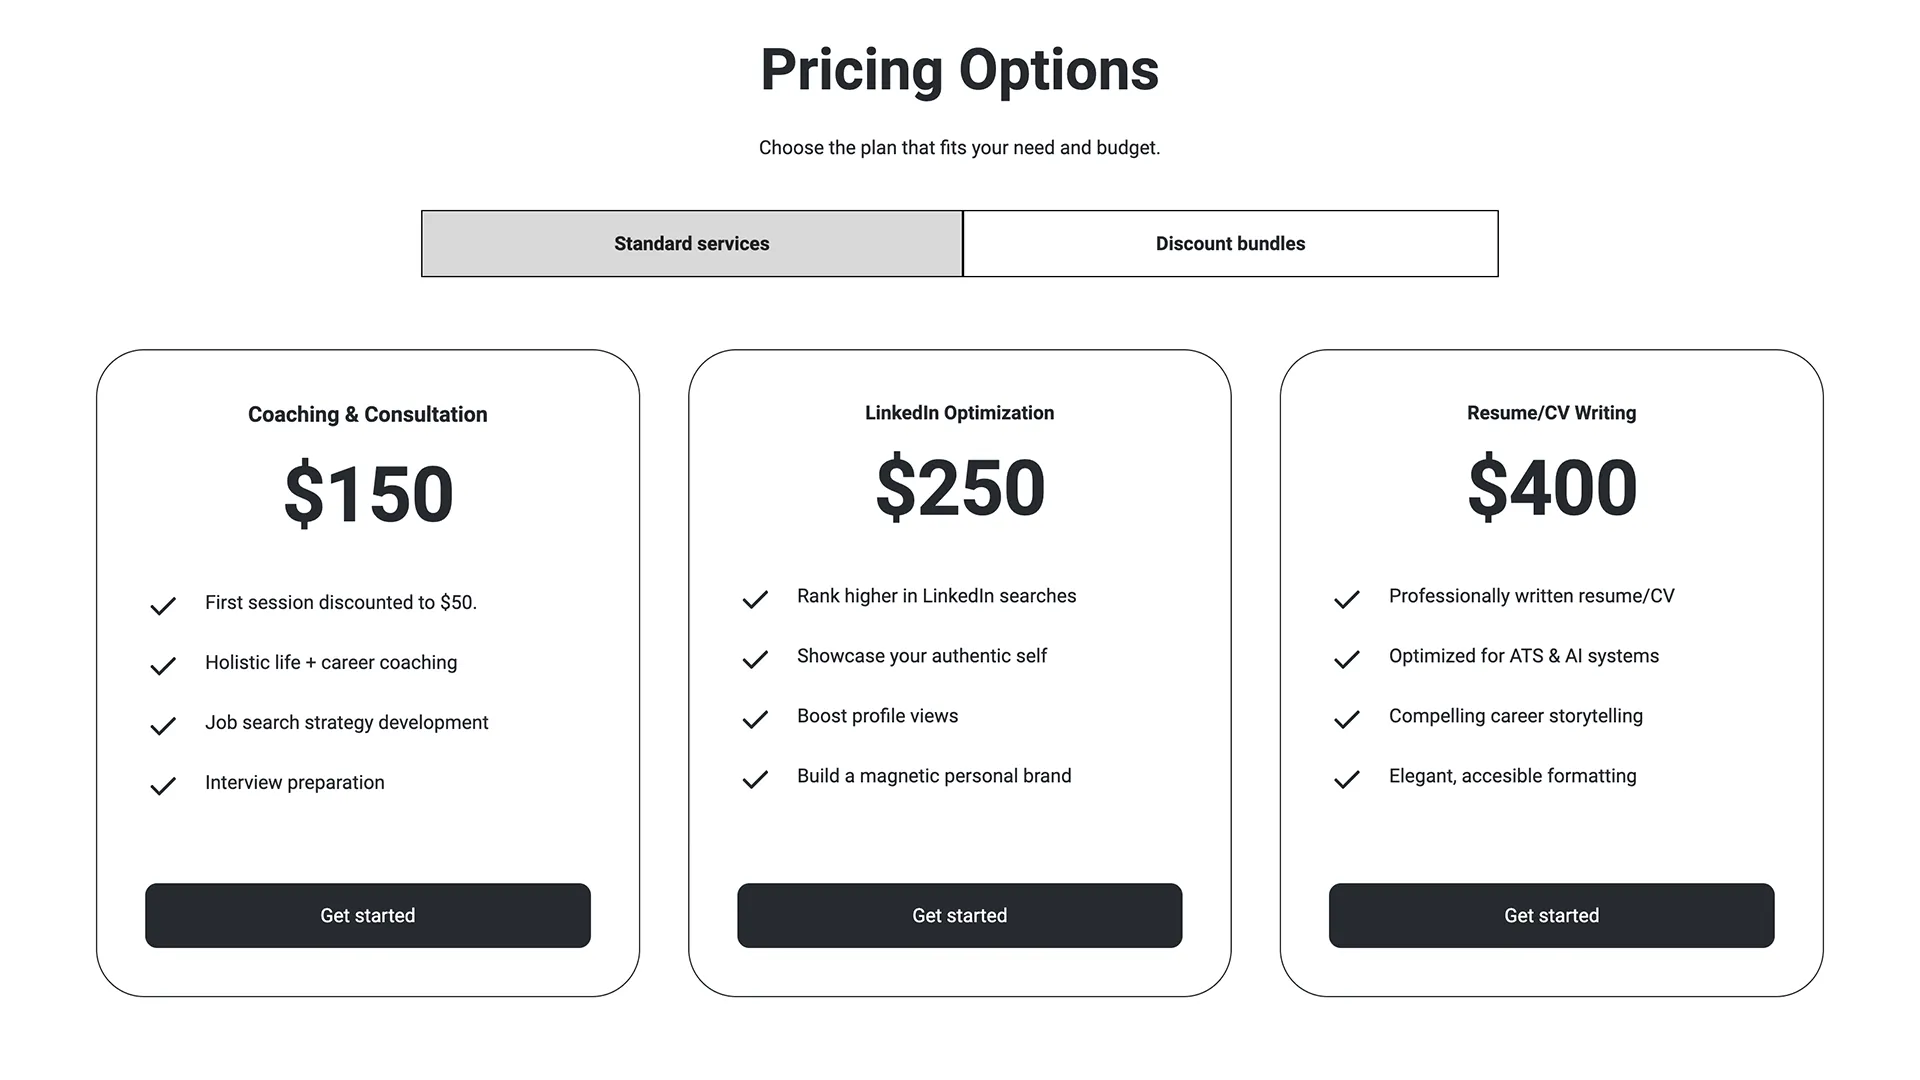This screenshot has width=1920, height=1080.
Task: Click checkmark next to Holistic life + career coaching
Action: pyautogui.click(x=163, y=666)
